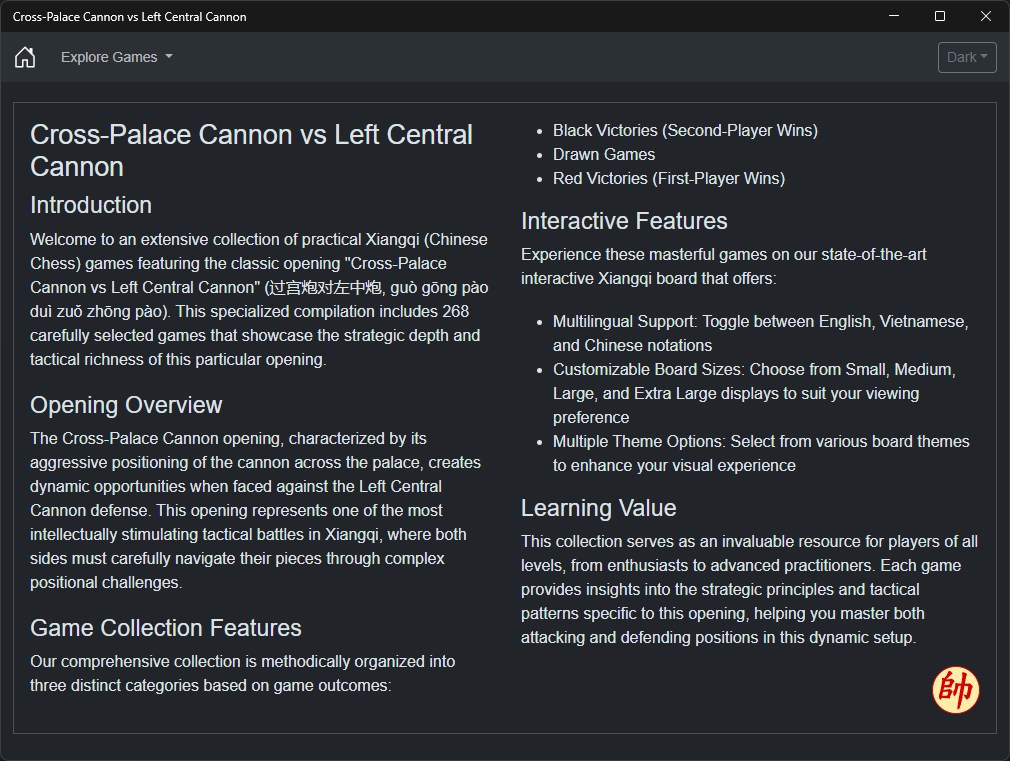Go to the home page icon
The image size is (1010, 761).
25,57
